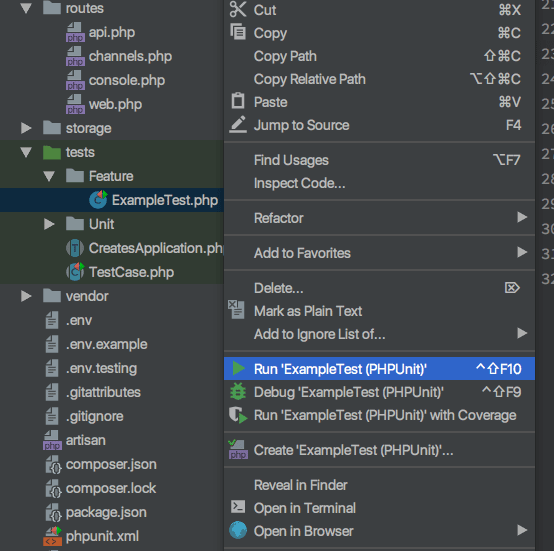Select Debug 'ExampleTest (PHPUnit)' menu label
Image resolution: width=554 pixels, height=551 pixels.
pyautogui.click(x=348, y=392)
